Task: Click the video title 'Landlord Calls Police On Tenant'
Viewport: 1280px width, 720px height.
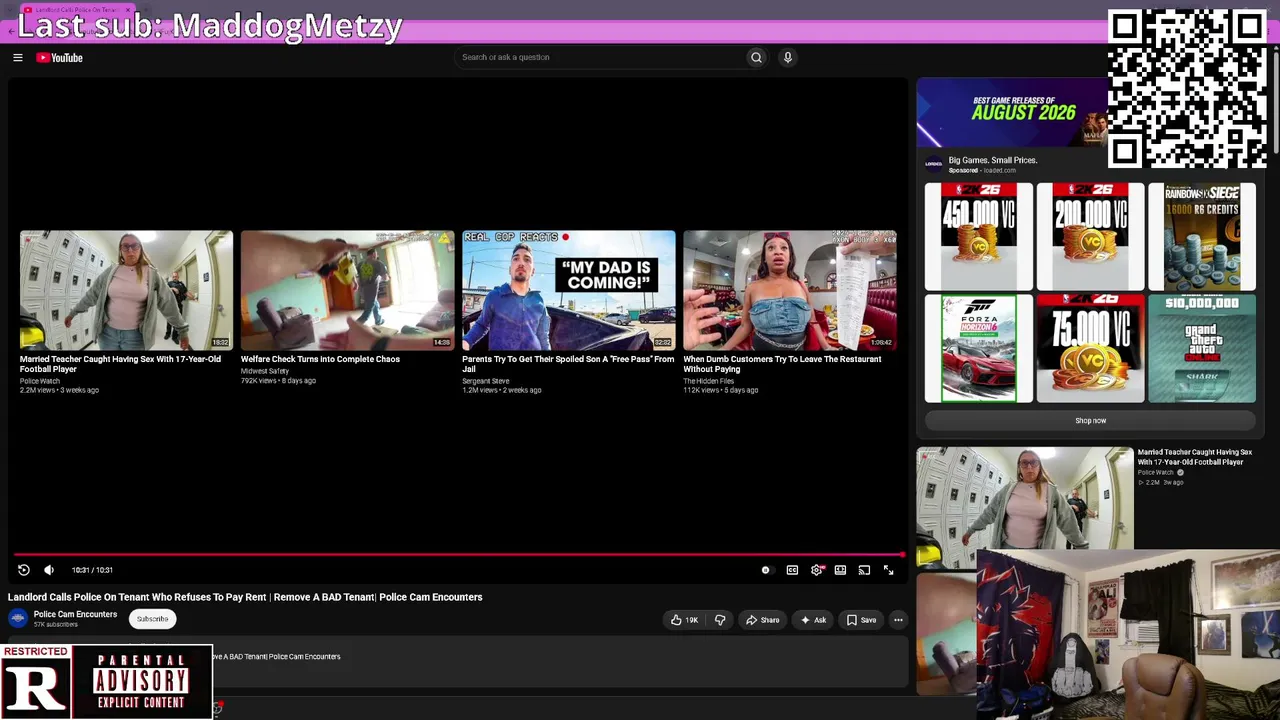Action: point(245,597)
